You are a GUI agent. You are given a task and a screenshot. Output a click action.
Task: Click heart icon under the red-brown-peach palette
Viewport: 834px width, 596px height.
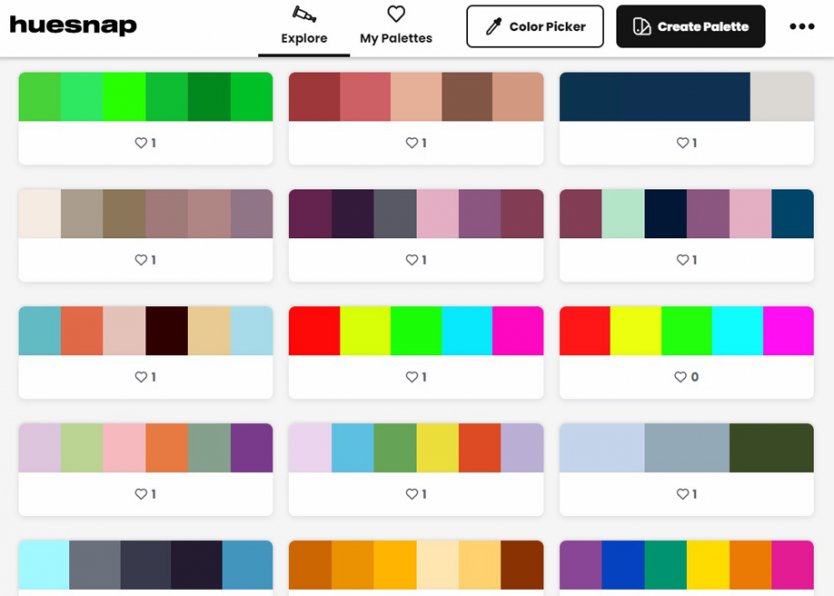coord(411,143)
